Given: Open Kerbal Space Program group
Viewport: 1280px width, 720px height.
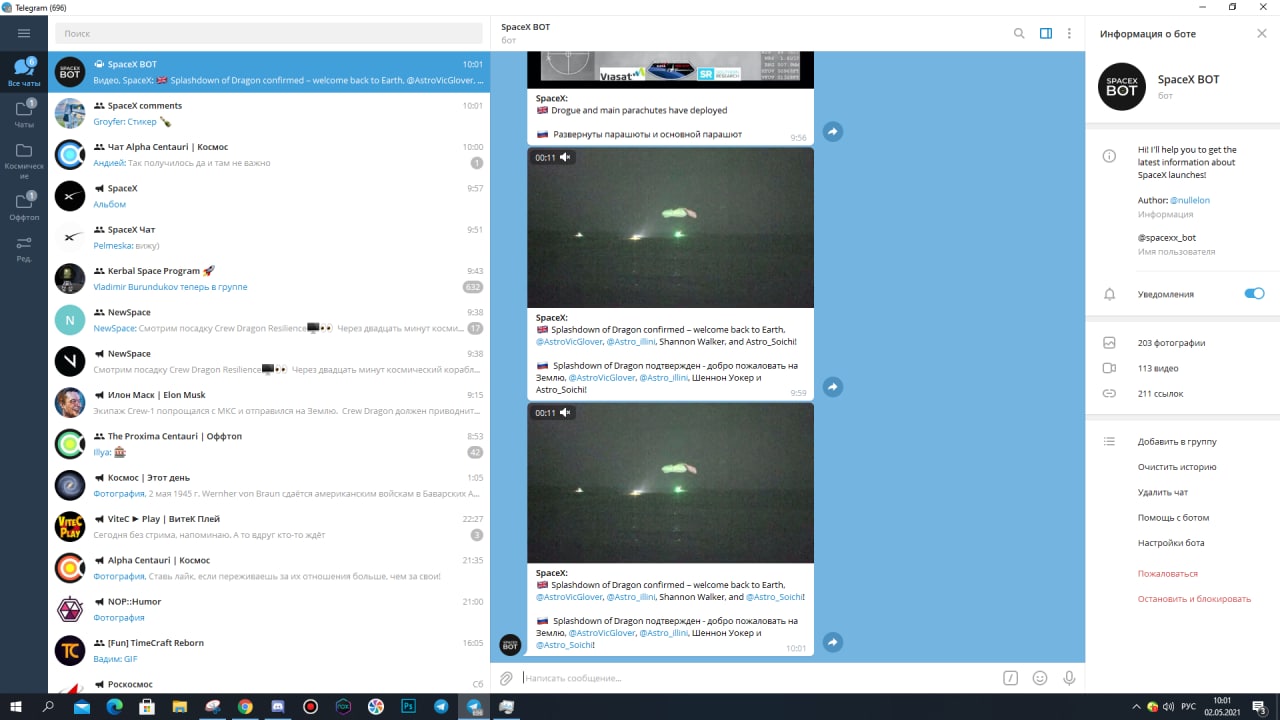Looking at the screenshot, I should tap(269, 278).
